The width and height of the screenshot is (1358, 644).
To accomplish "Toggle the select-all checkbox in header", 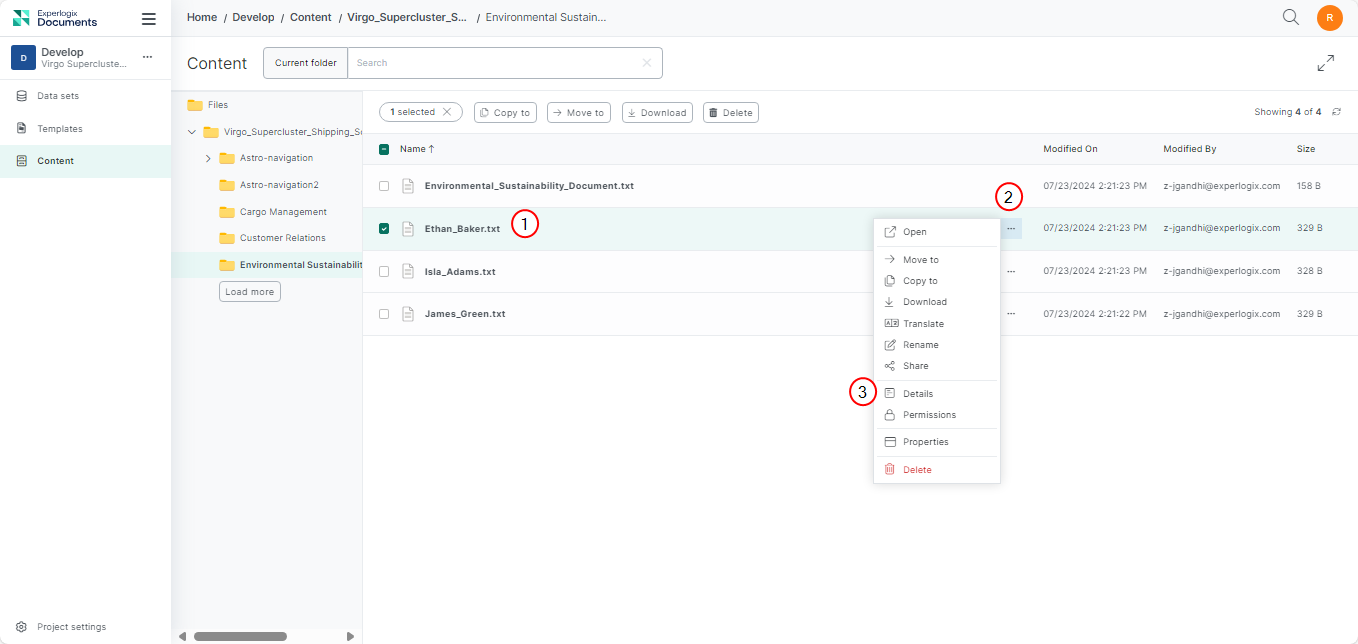I will click(x=384, y=149).
